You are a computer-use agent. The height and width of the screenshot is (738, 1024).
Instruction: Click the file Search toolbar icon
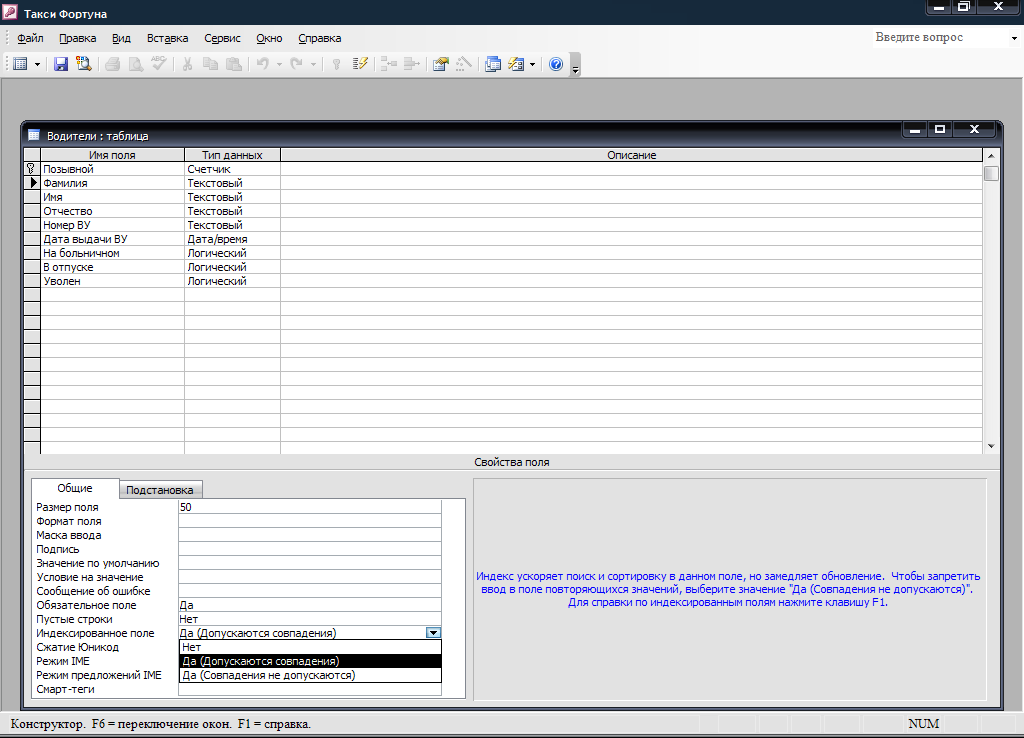click(x=84, y=64)
